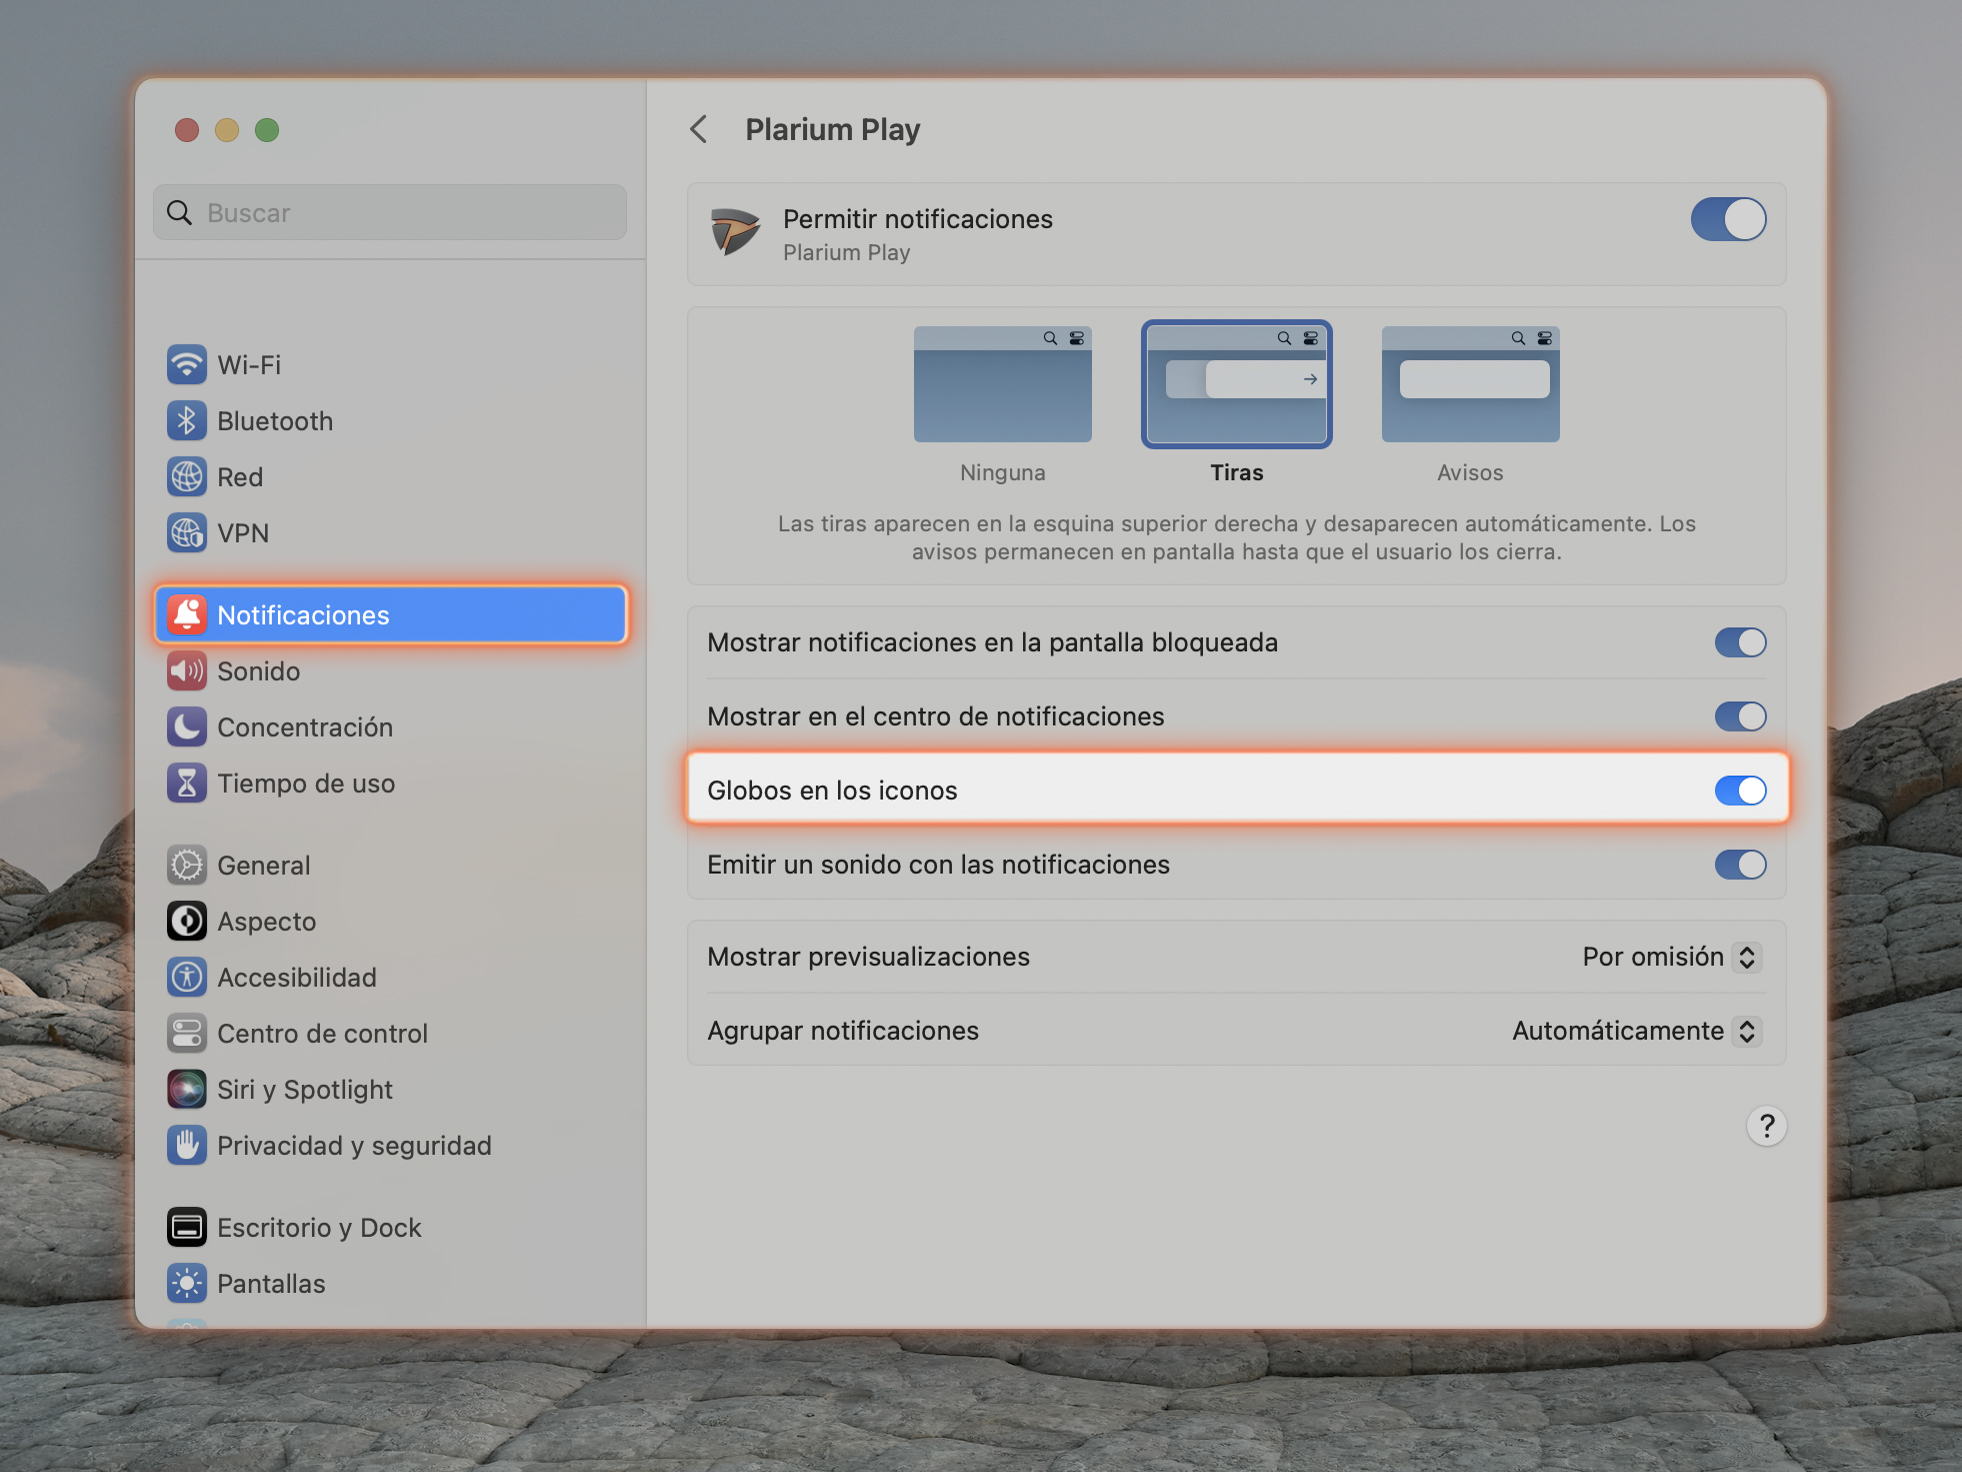Toggle notifications on locked screen switch

[x=1740, y=642]
